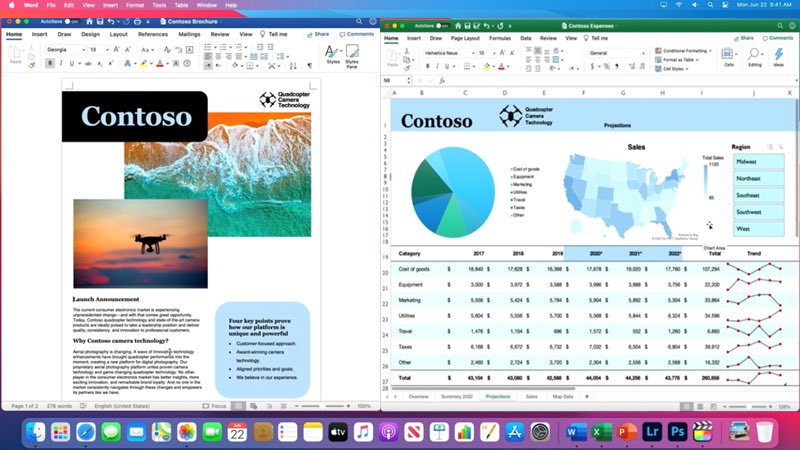800x450 pixels.
Task: Toggle Northeast region slicer
Action: coord(758,179)
